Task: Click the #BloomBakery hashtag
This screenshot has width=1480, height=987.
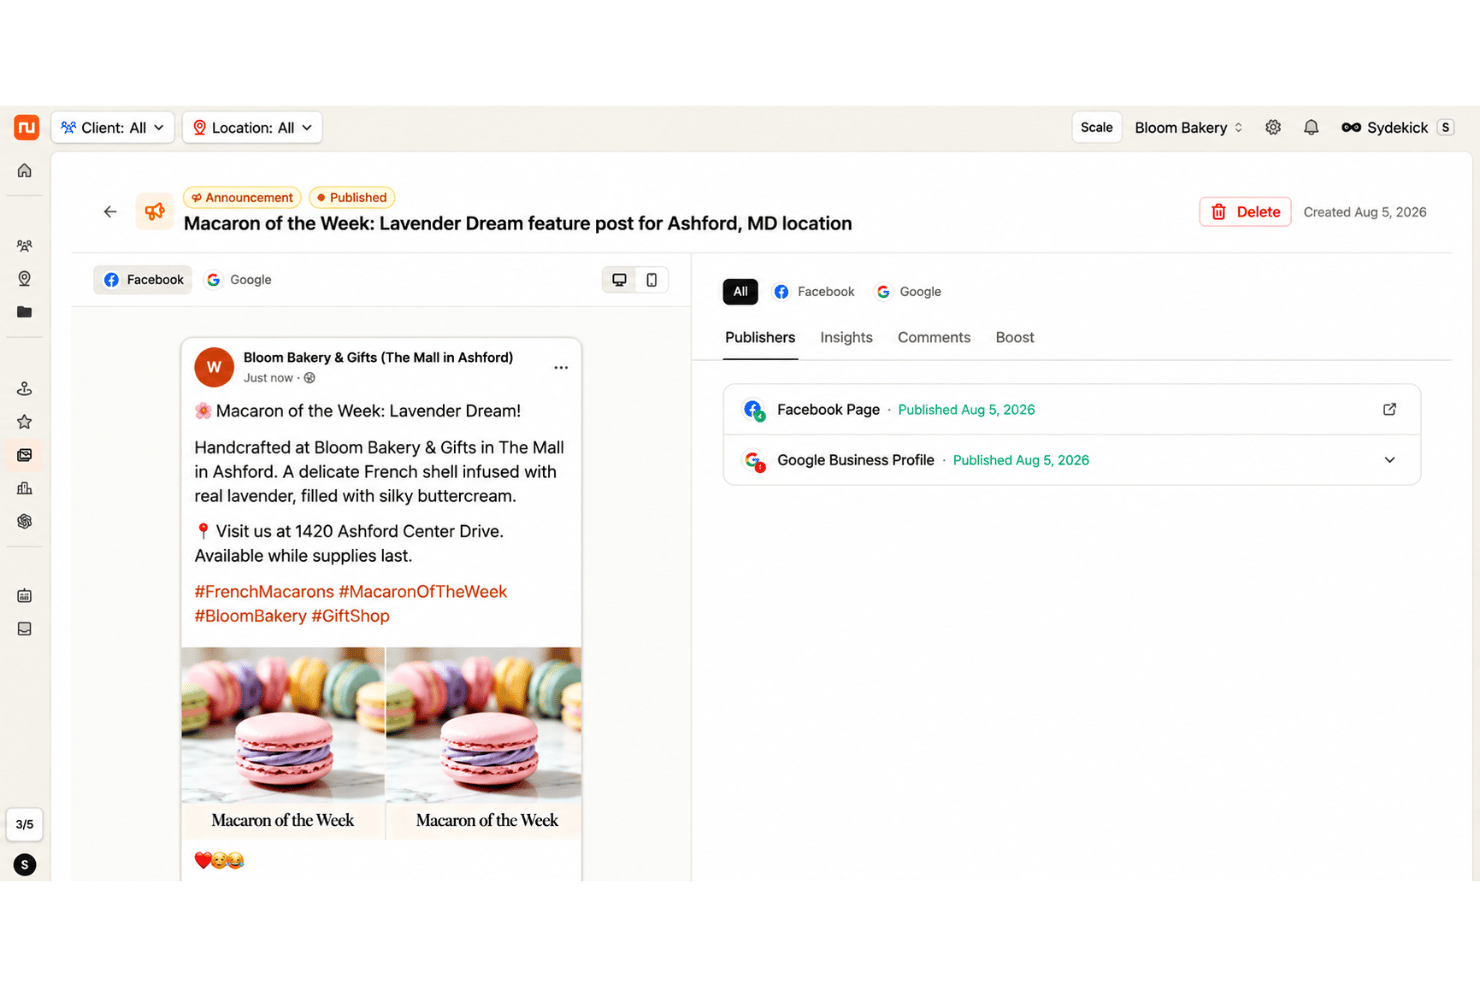Action: (250, 616)
